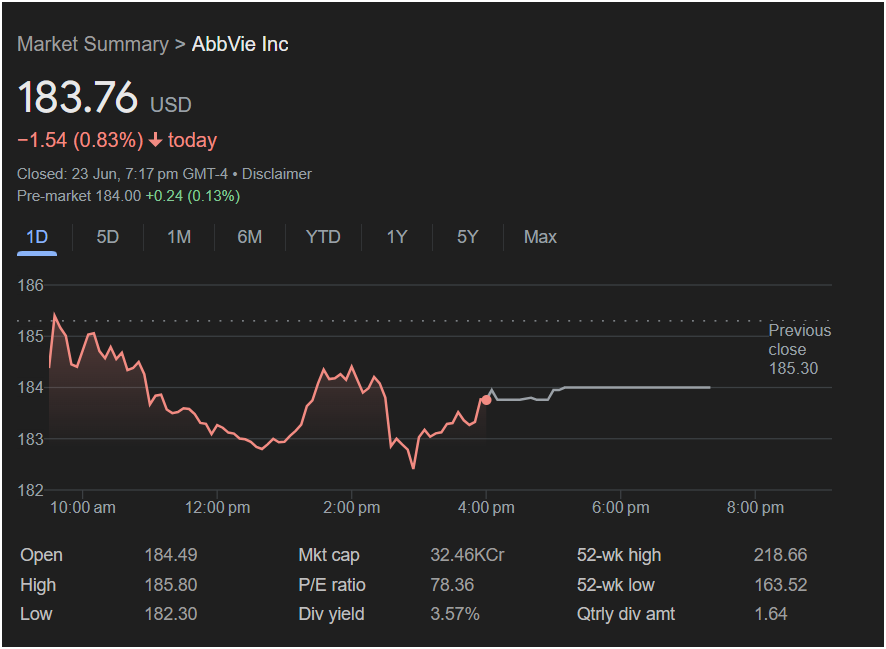Click the 6:00 pm axis label
Screen dimensions: 886x649
point(620,507)
